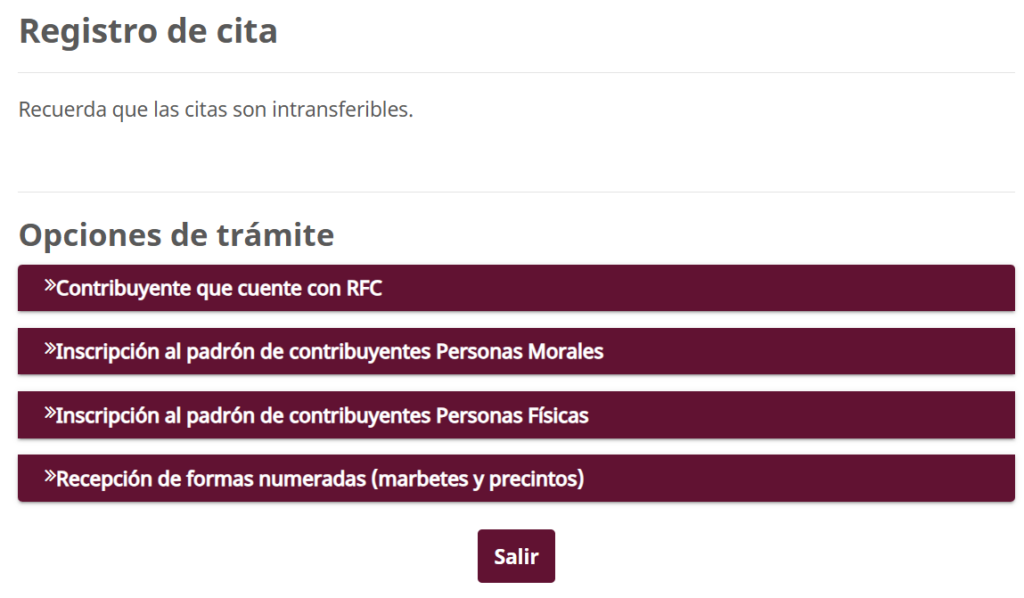The image size is (1024, 598).
Task: Open the Personas Morales trámite options
Action: [x=512, y=351]
